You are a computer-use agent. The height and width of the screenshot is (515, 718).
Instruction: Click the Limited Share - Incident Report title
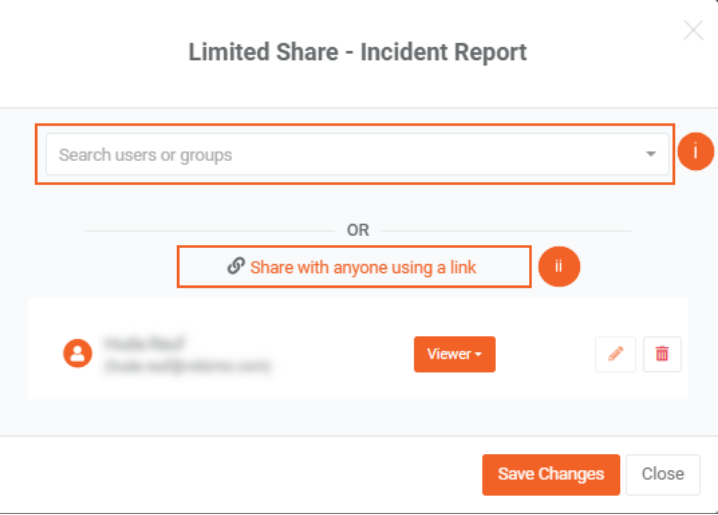tap(358, 52)
